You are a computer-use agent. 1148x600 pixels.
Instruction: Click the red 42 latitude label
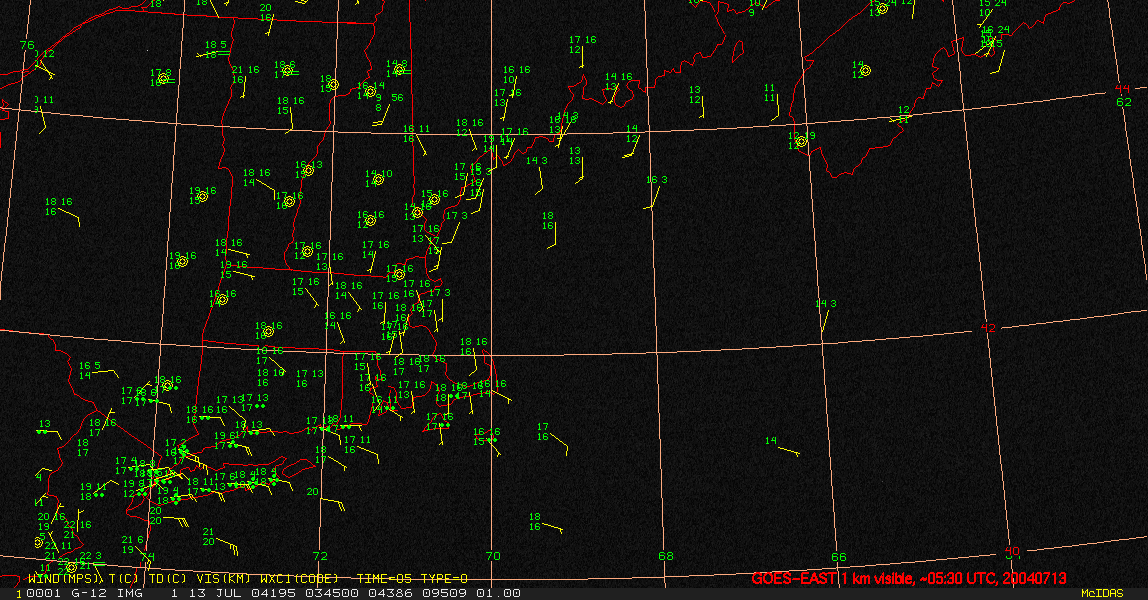pyautogui.click(x=988, y=328)
